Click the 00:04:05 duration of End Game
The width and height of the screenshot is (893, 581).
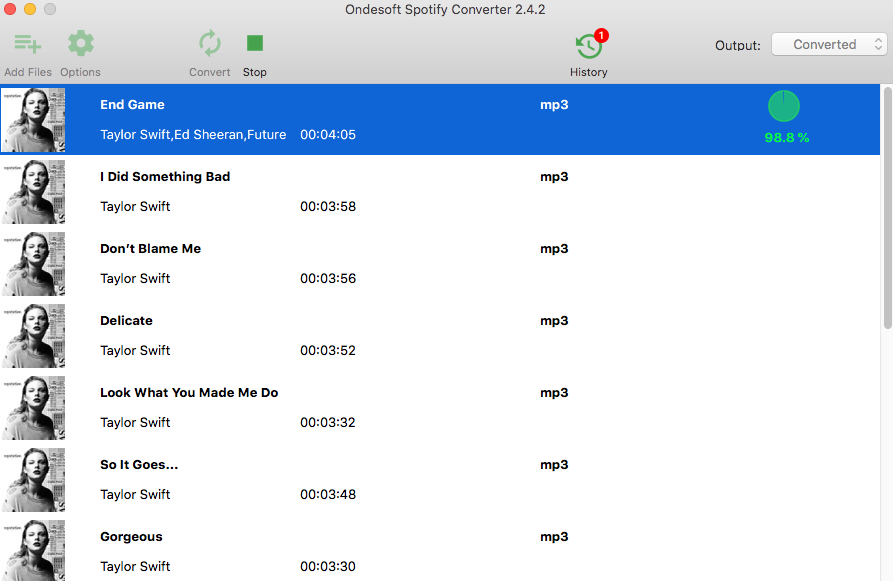[x=328, y=135]
